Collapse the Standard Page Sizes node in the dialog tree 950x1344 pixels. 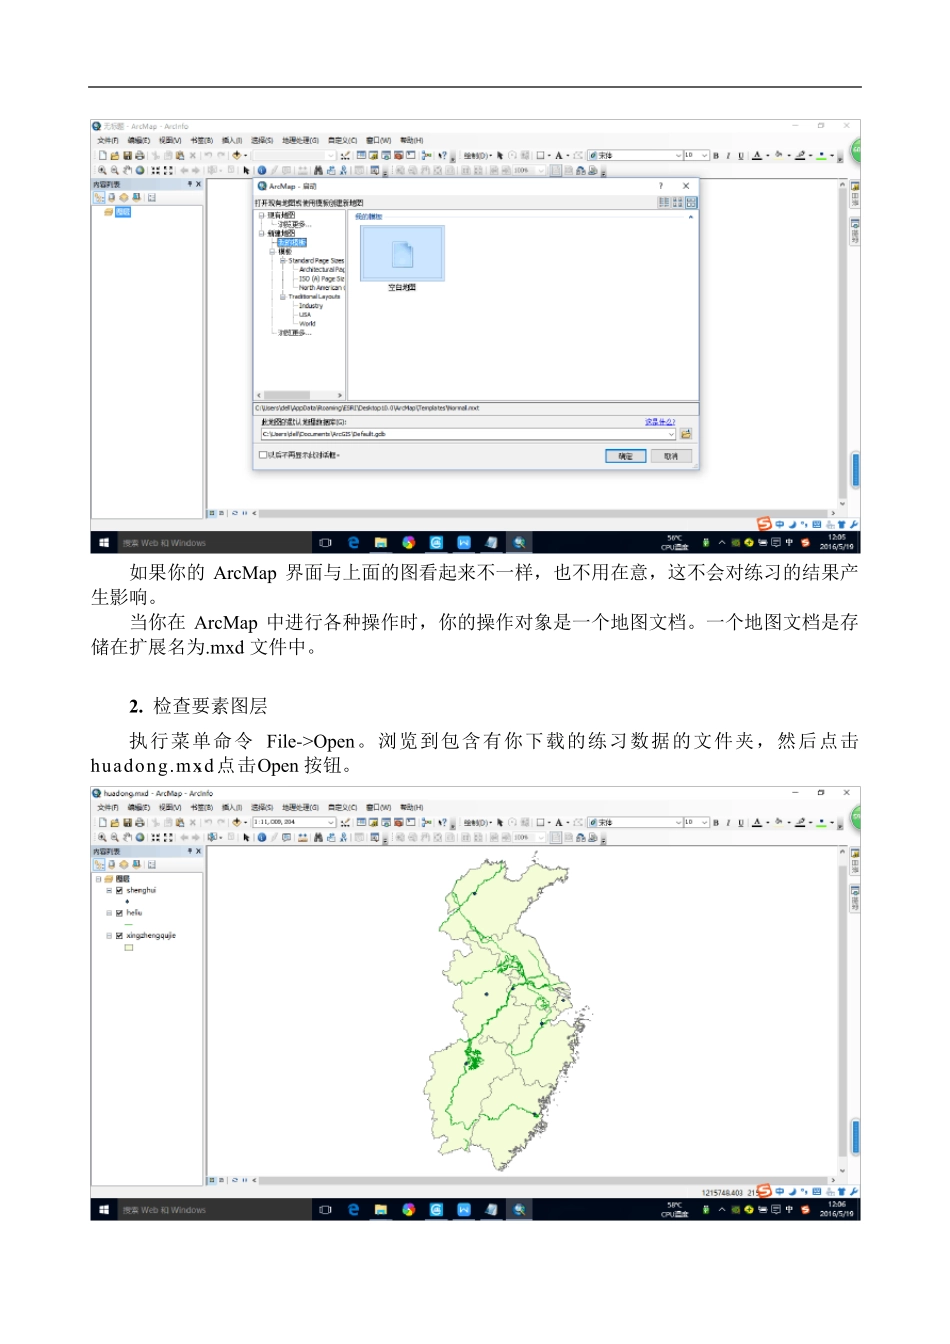(283, 260)
